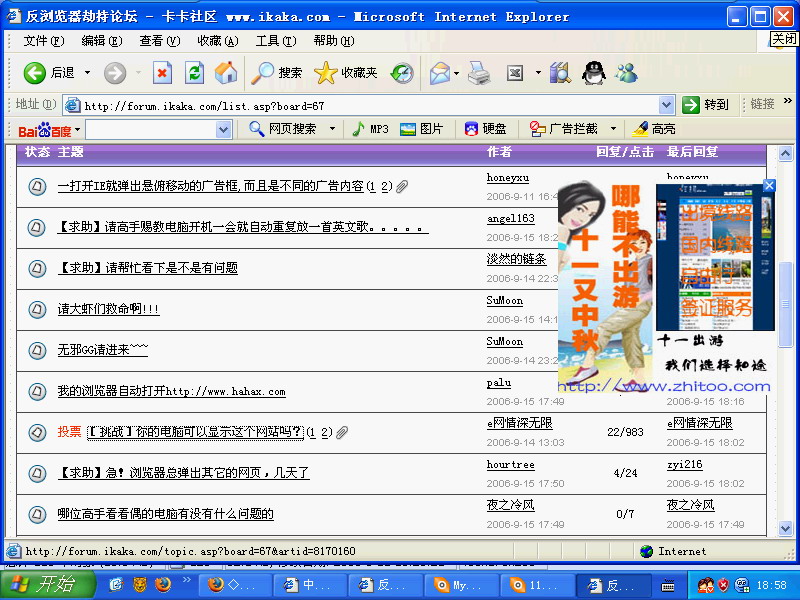Click the Windows 开始 Start button
The width and height of the screenshot is (800, 600).
pos(47,584)
